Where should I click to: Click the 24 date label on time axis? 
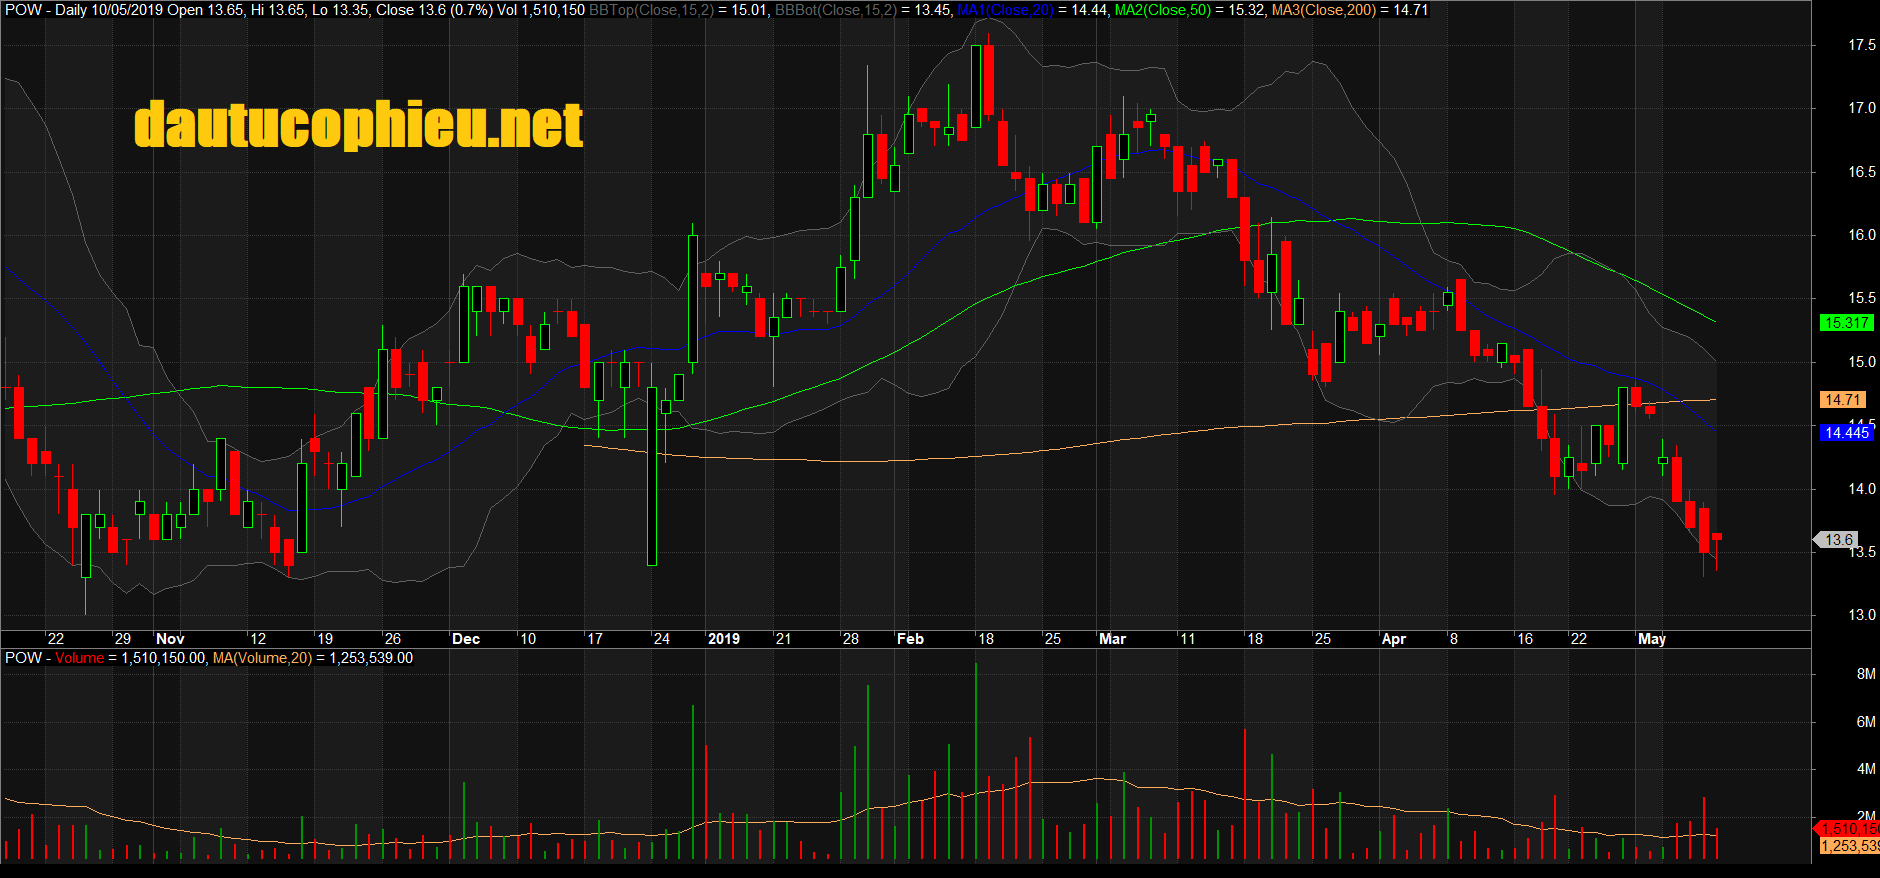coord(662,639)
